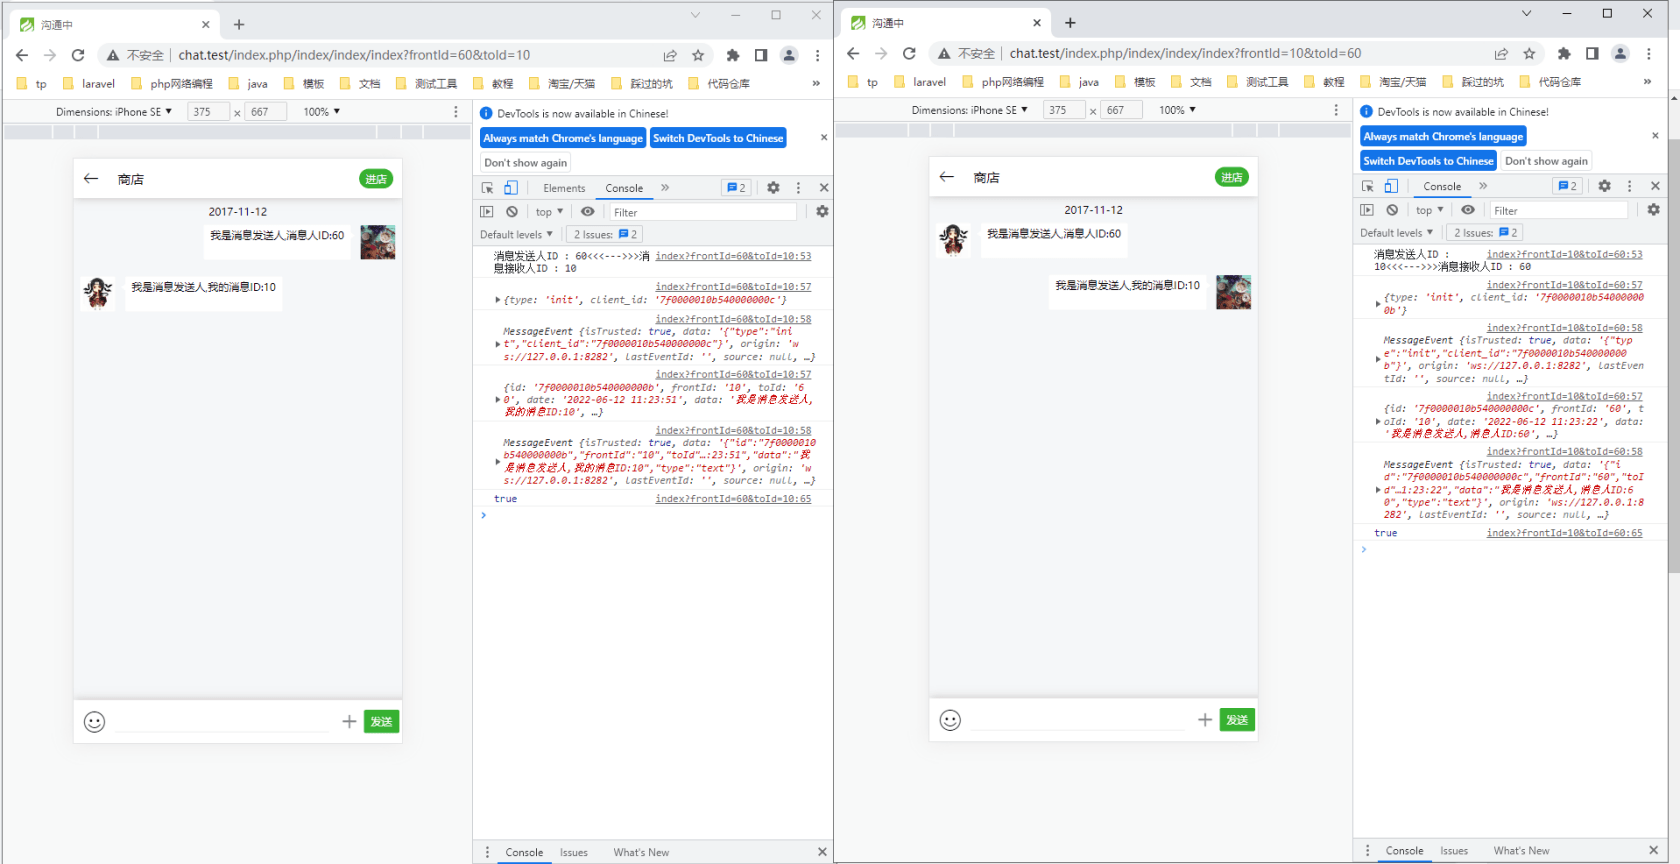Bookmark page with star in right window
Viewport: 1680px width, 864px height.
pyautogui.click(x=1529, y=53)
